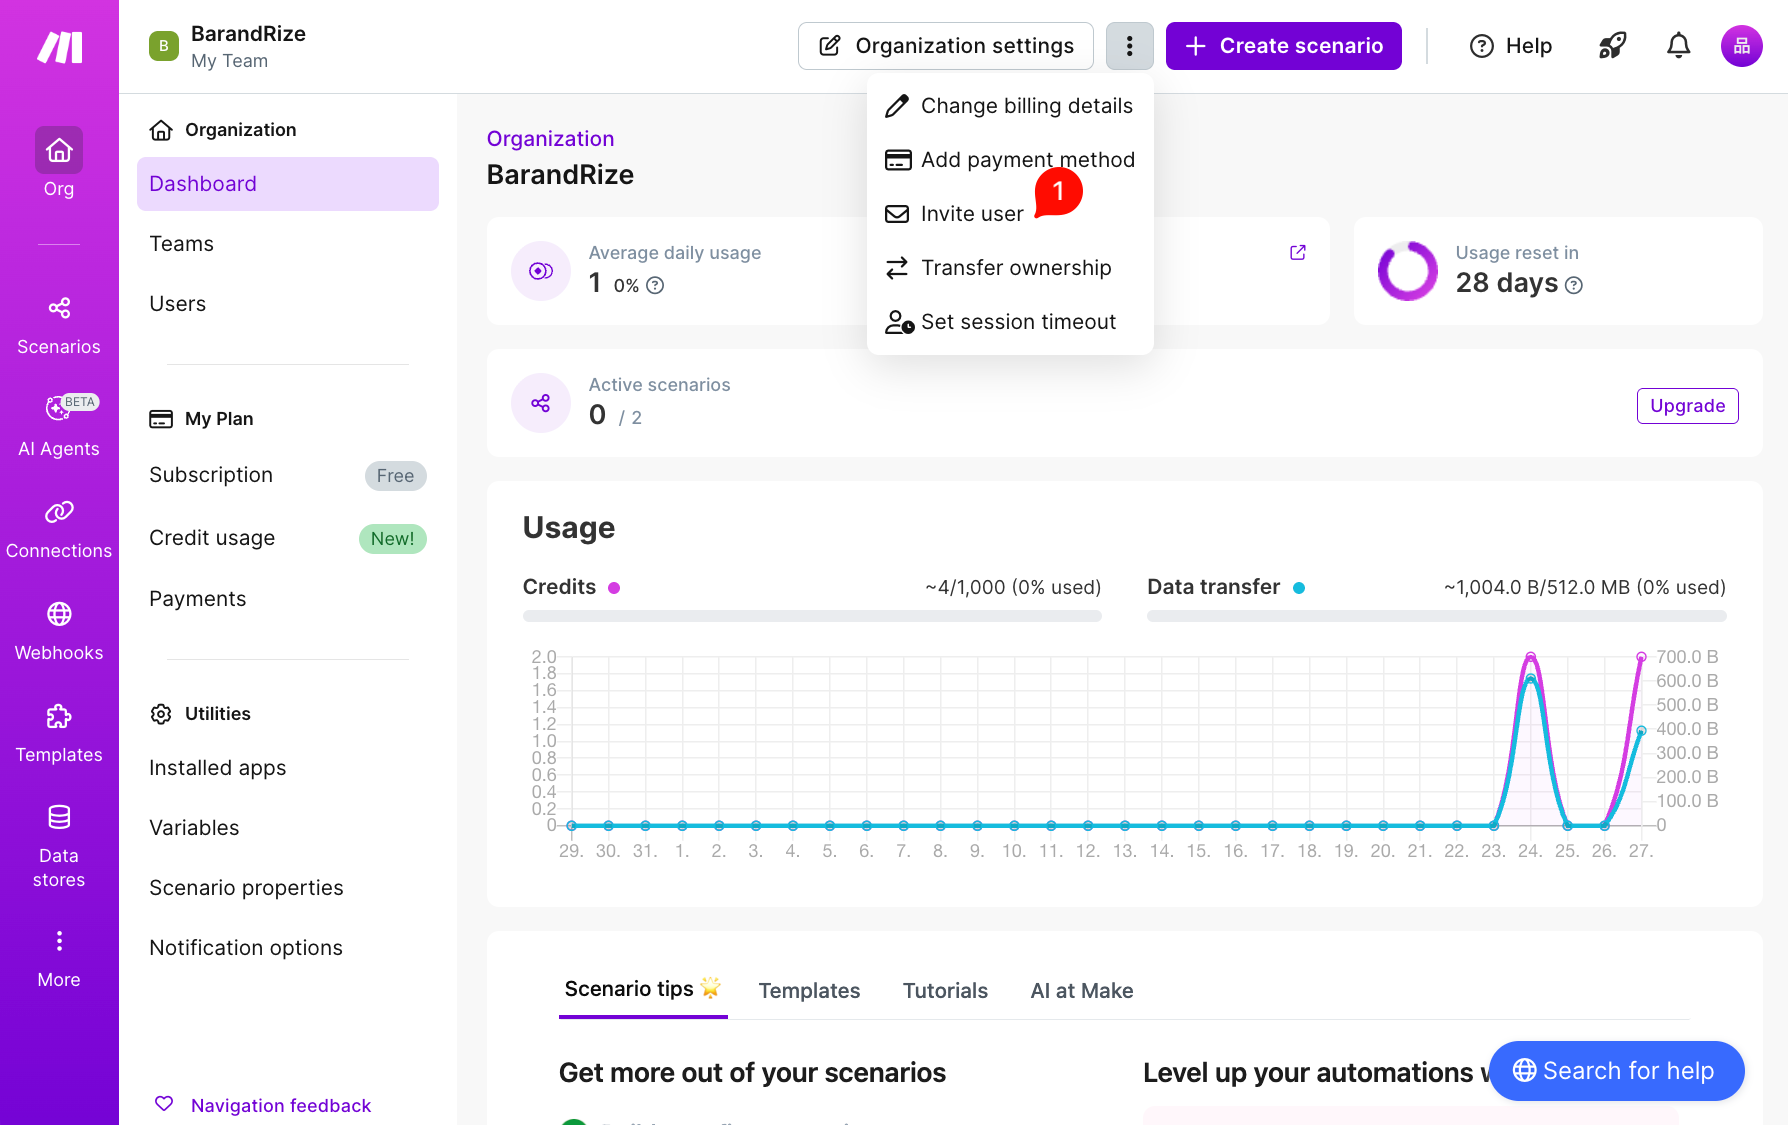Open the external link icon on usage card

1298,253
